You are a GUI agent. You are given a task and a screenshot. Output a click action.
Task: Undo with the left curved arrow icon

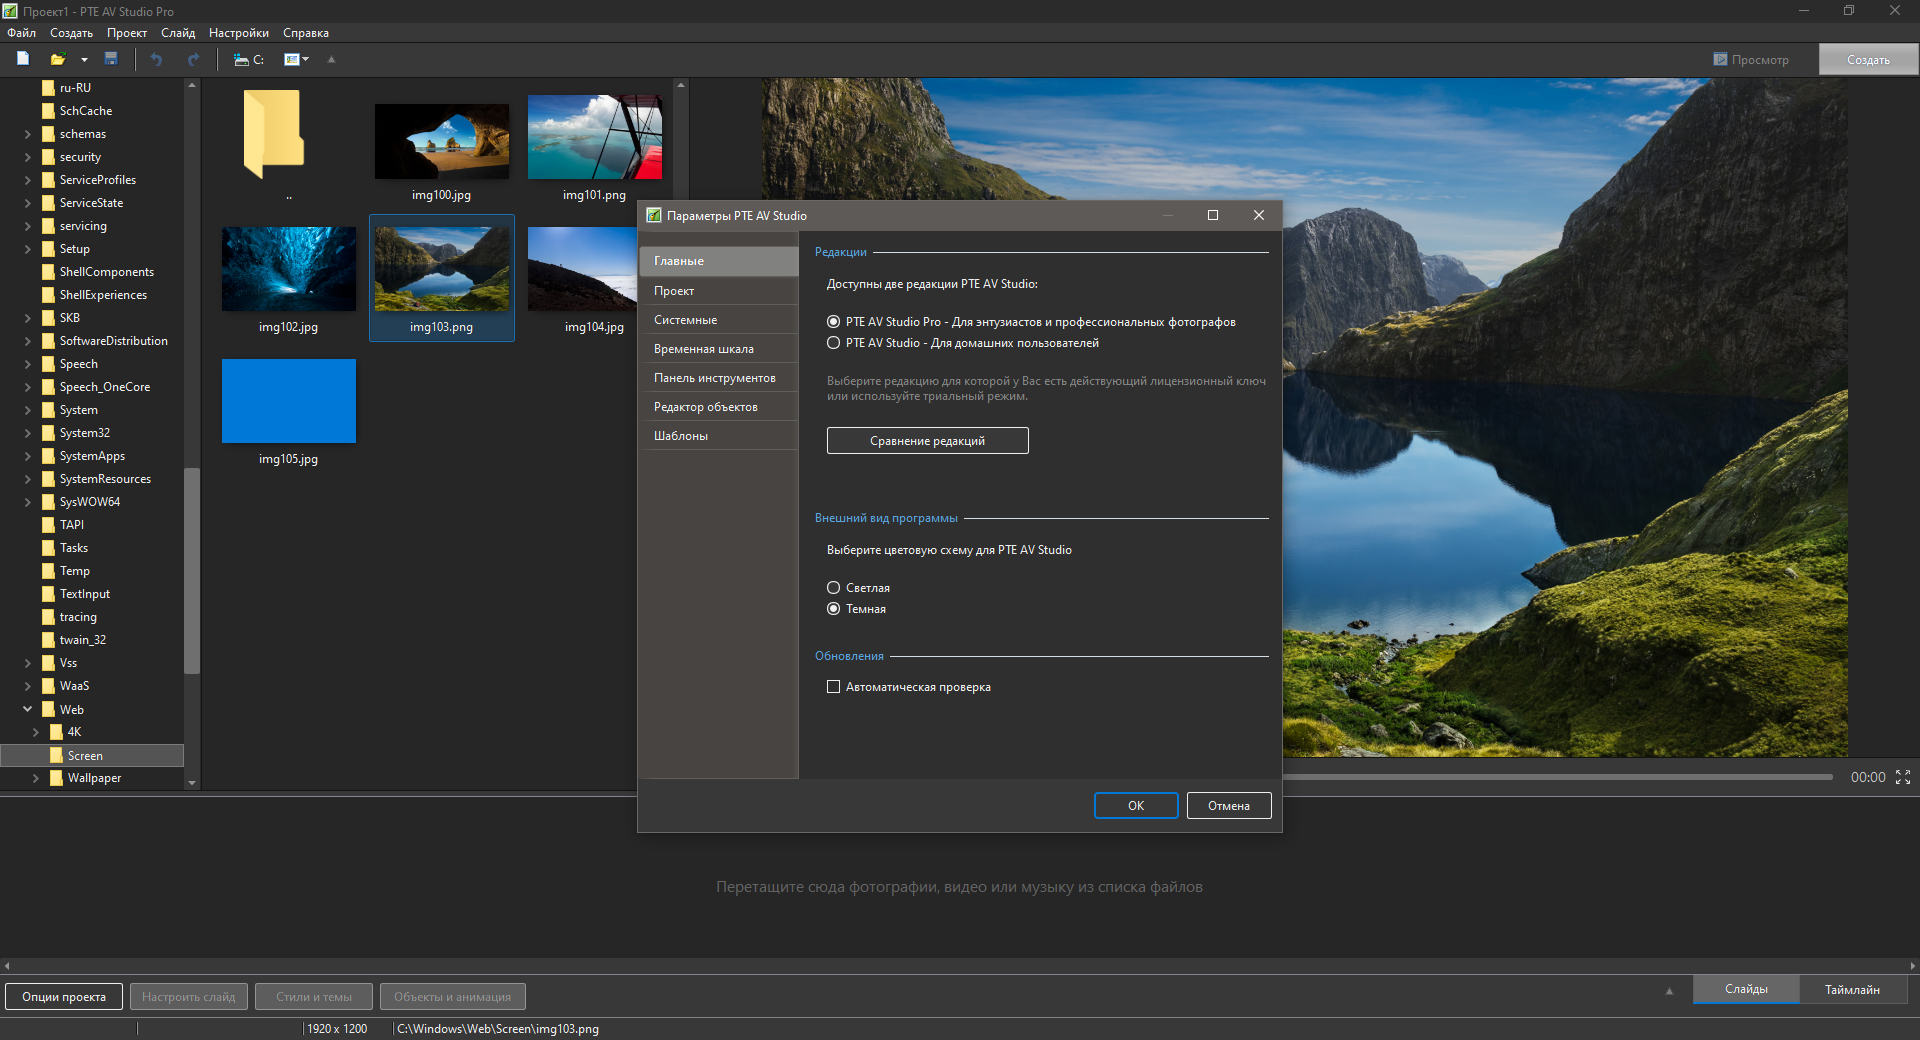(x=156, y=59)
